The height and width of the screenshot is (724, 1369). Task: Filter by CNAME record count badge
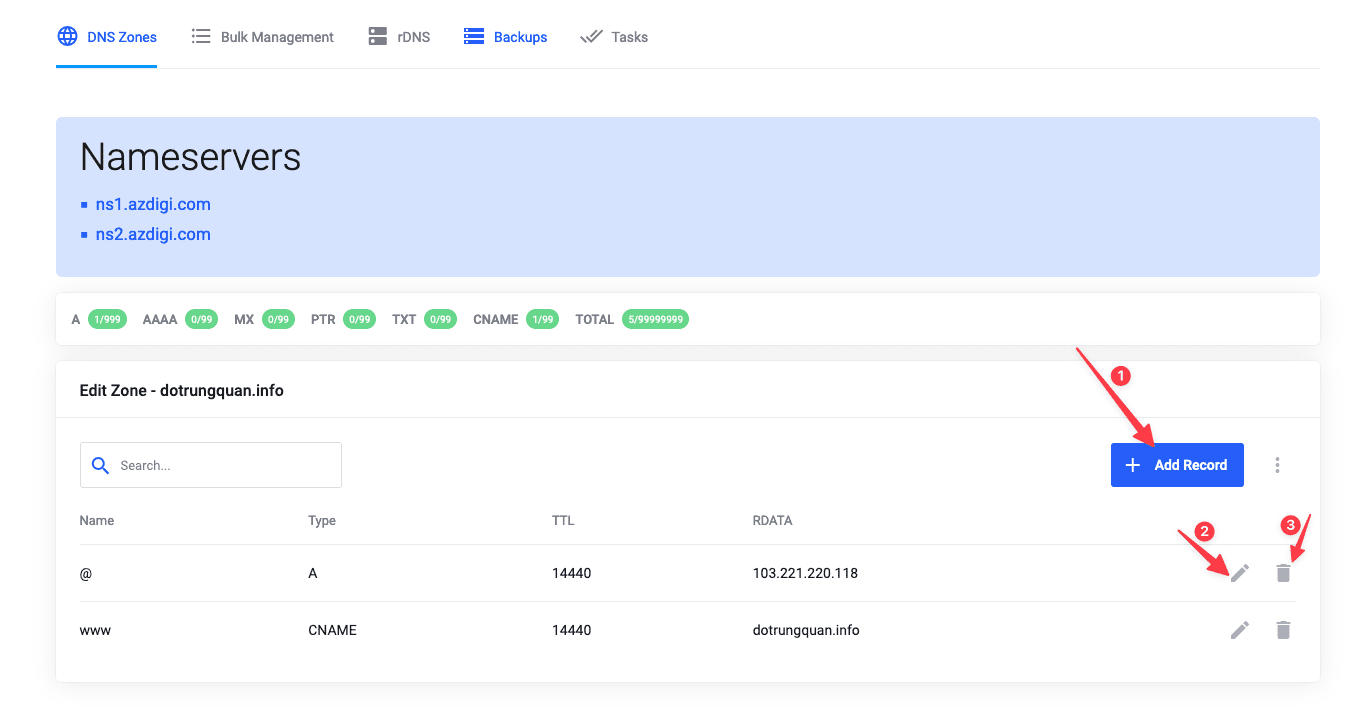[542, 320]
